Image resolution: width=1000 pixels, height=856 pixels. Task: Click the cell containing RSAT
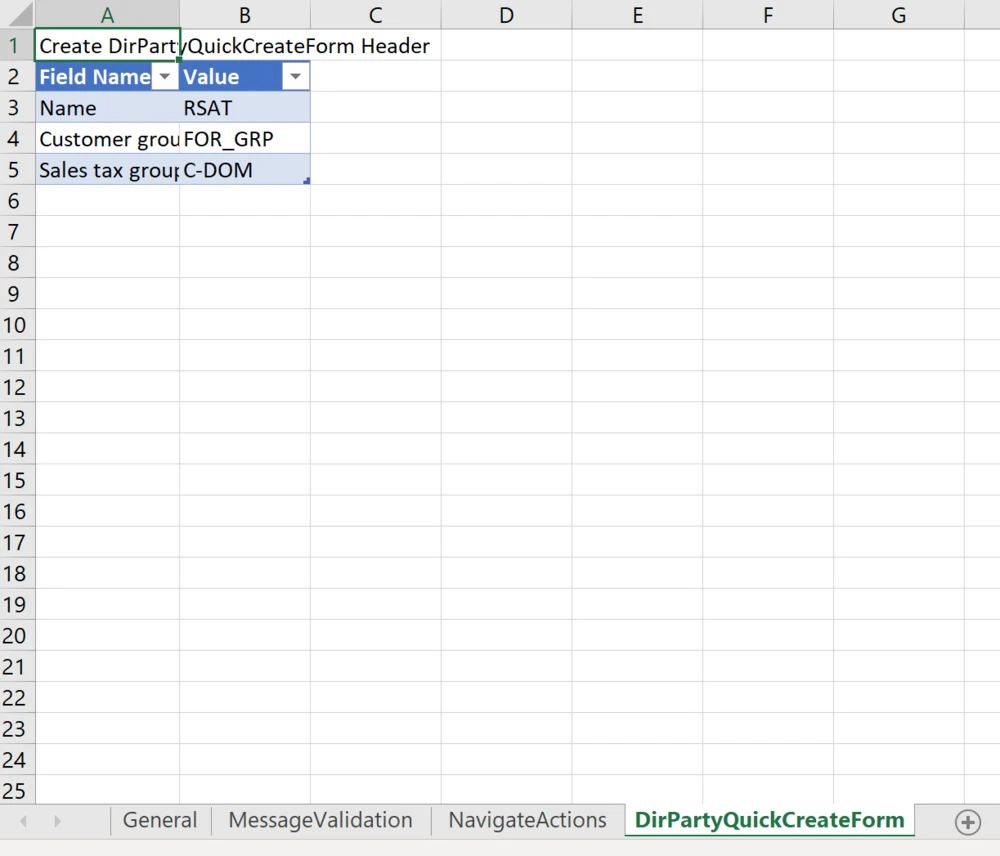244,108
